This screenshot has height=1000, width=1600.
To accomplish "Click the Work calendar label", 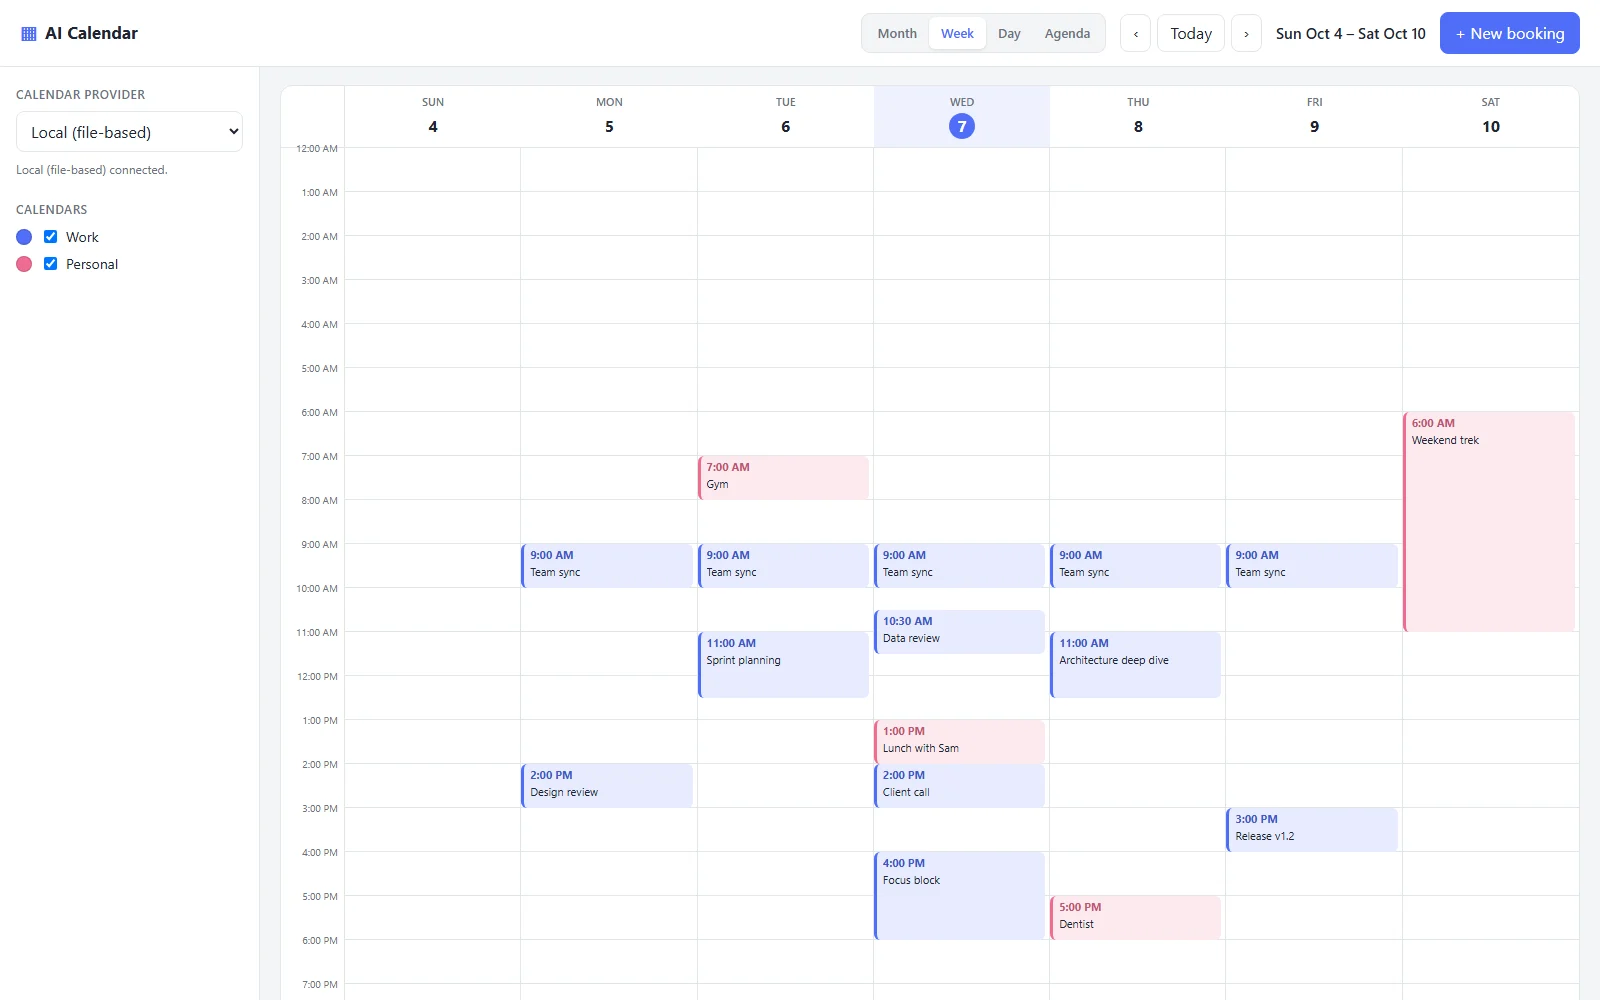I will click(x=82, y=237).
